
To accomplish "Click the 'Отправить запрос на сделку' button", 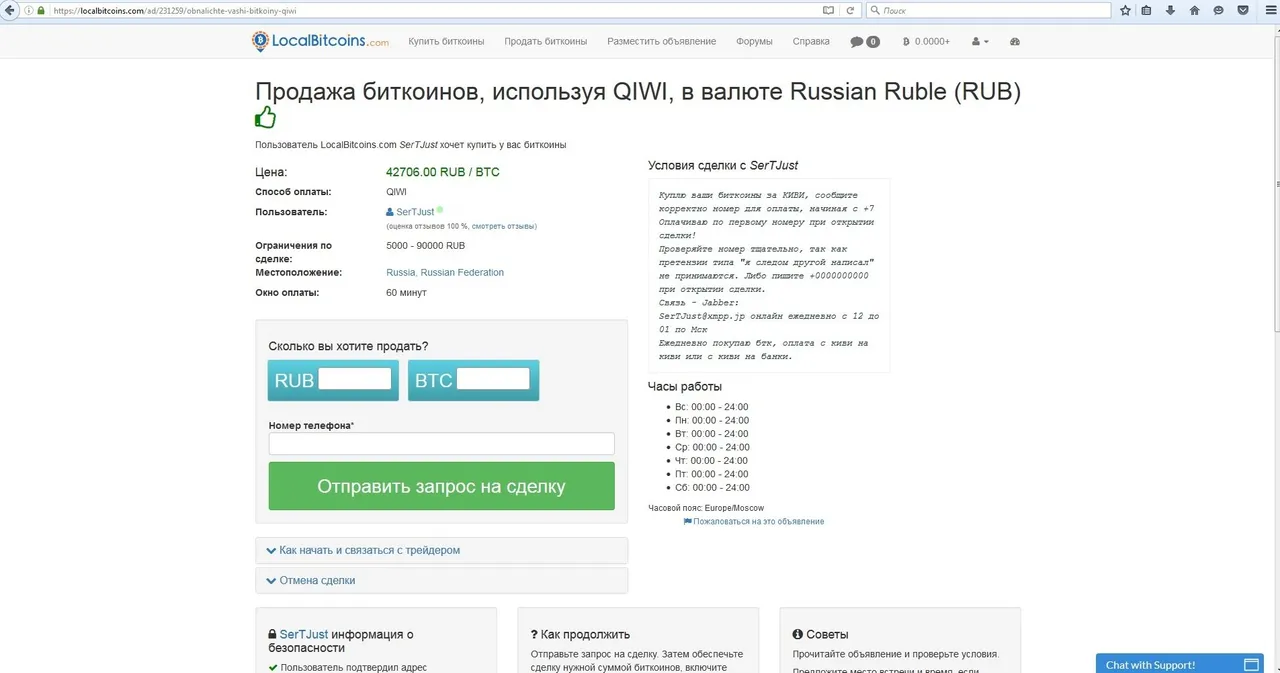I will click(441, 486).
